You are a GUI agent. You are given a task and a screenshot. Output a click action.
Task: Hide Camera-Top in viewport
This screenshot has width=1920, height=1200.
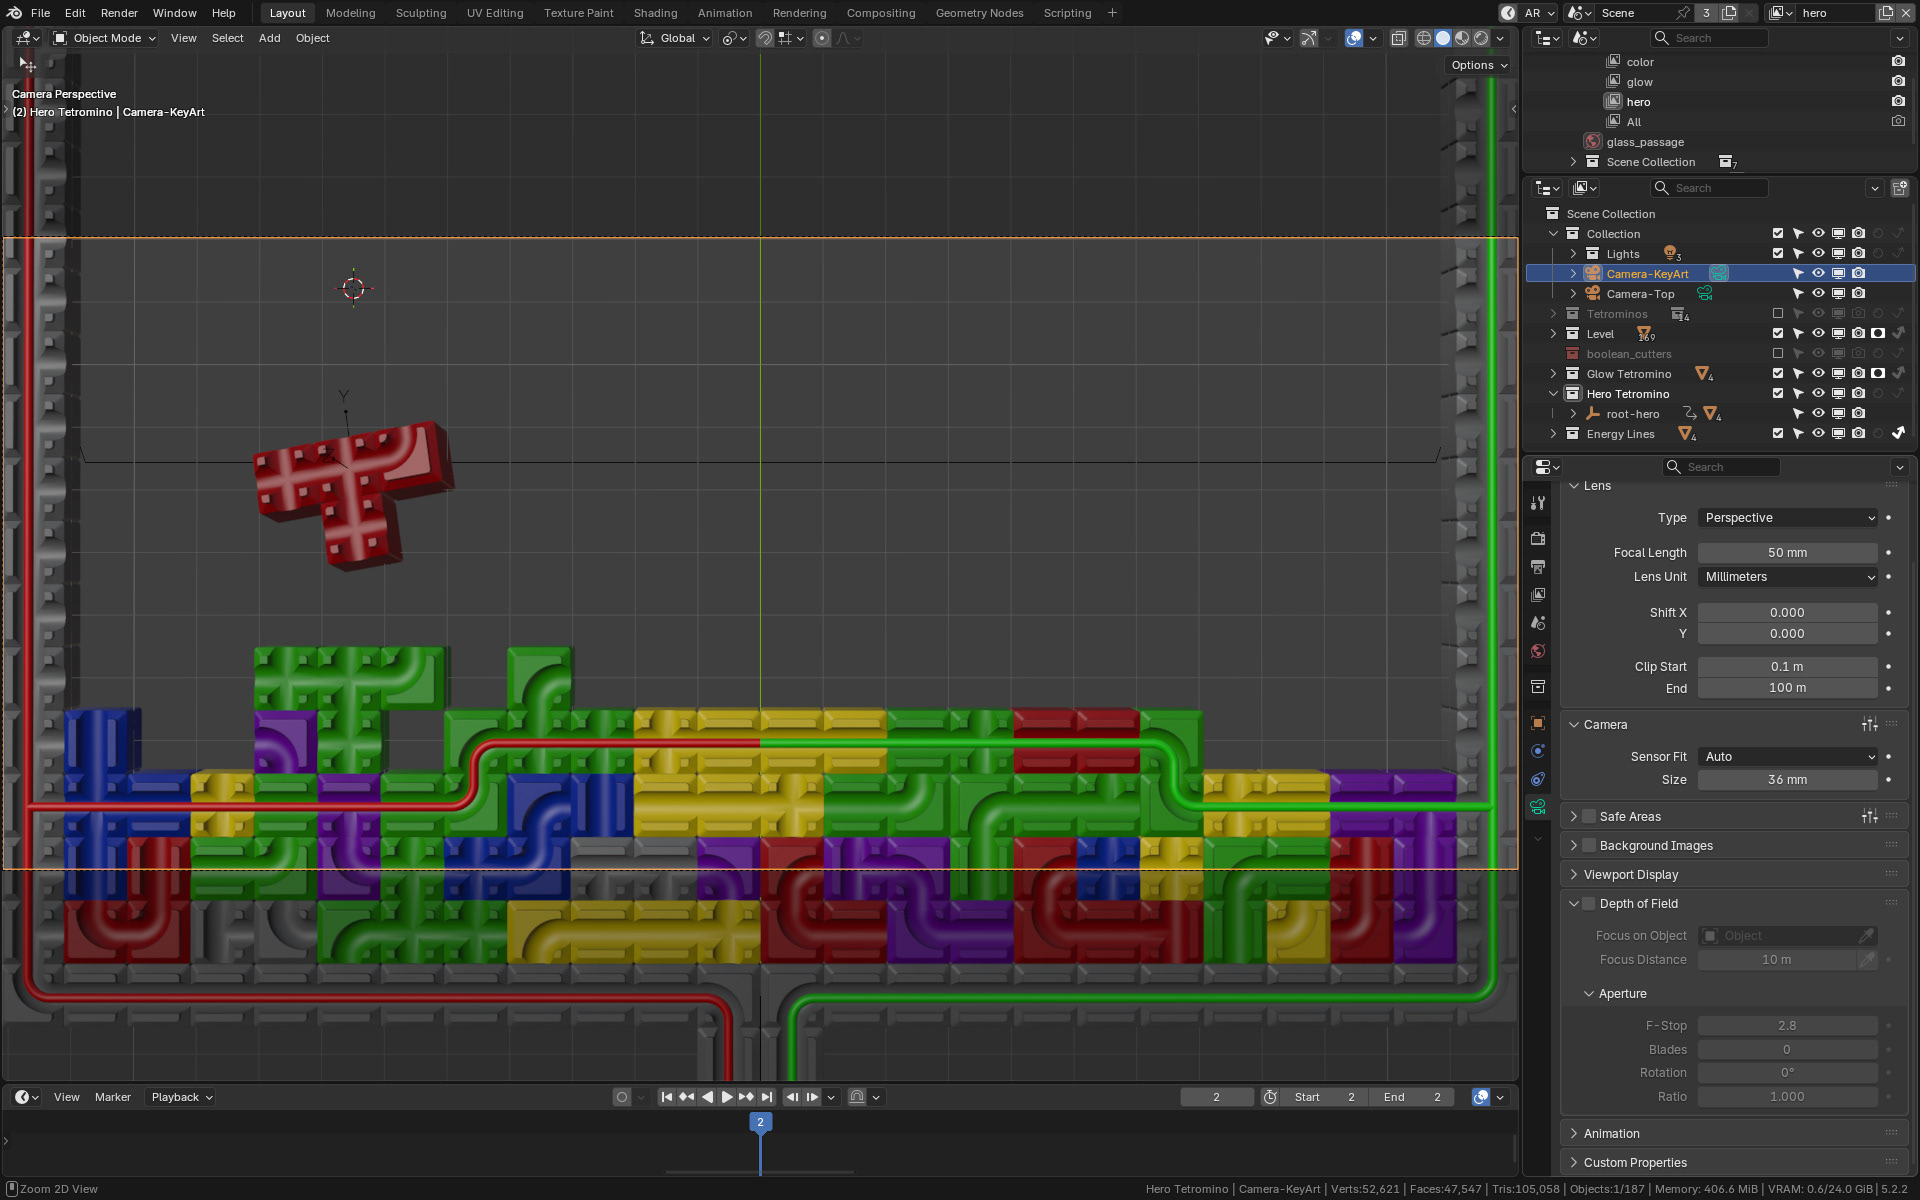click(1818, 294)
